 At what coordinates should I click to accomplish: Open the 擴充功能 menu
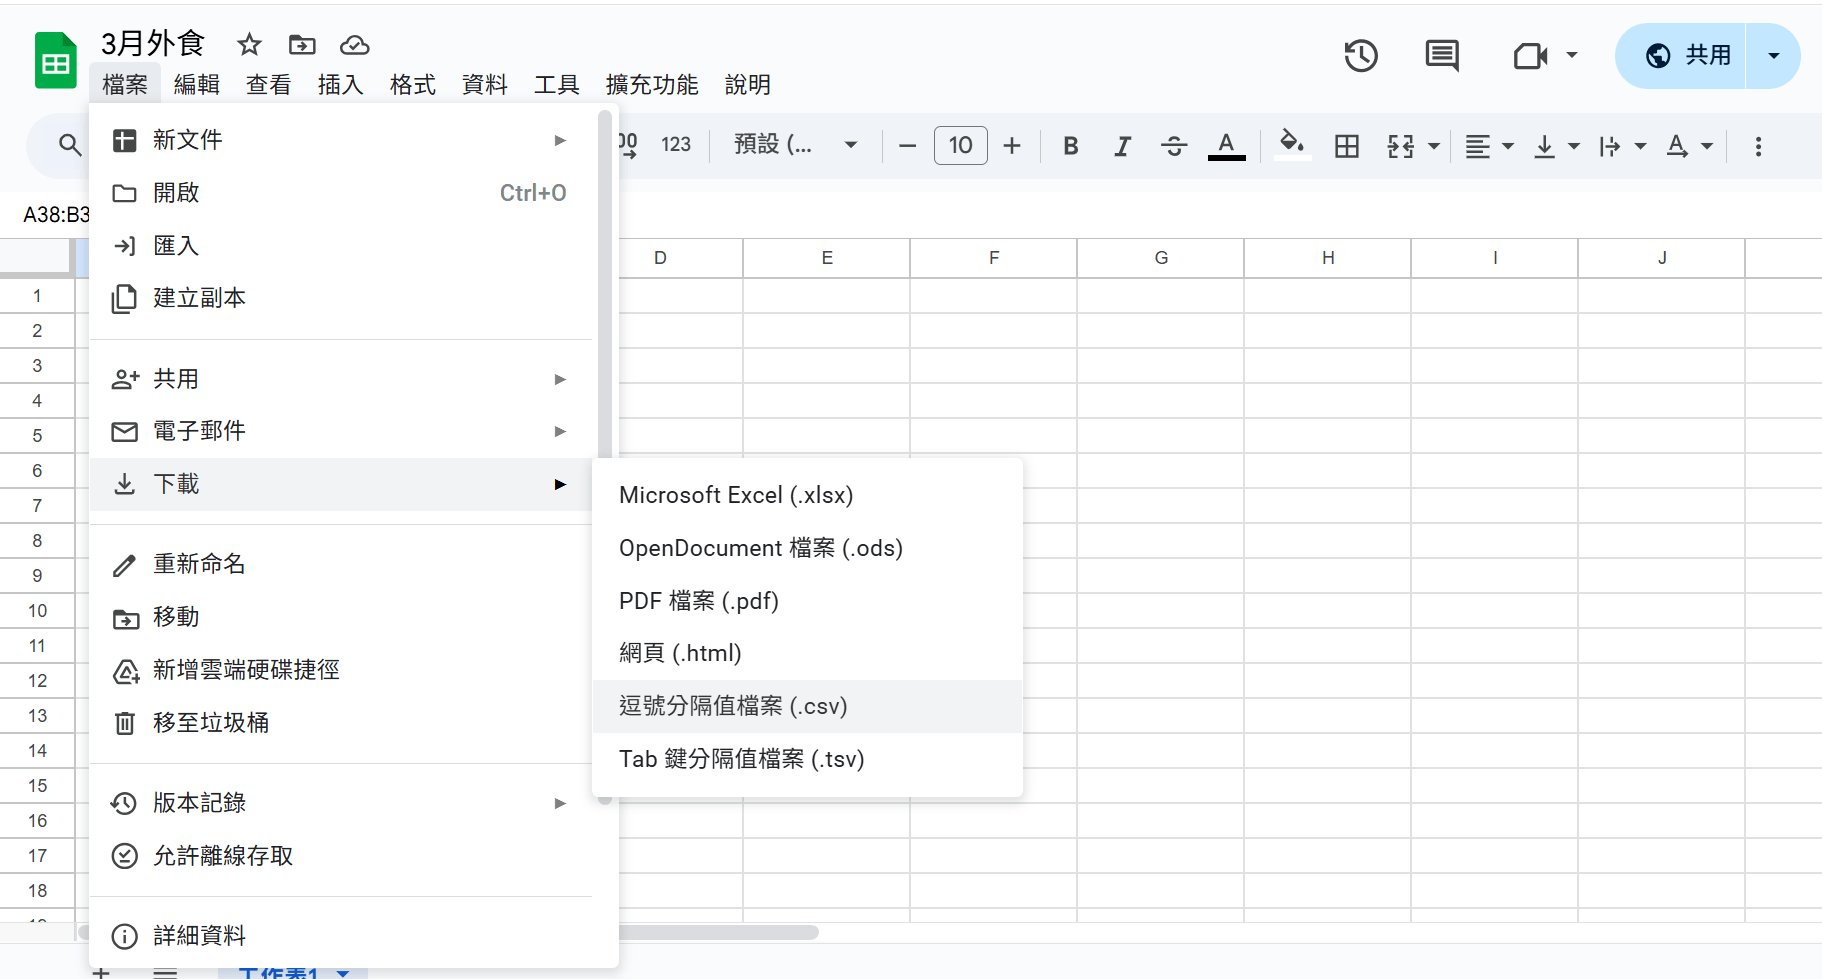[651, 85]
